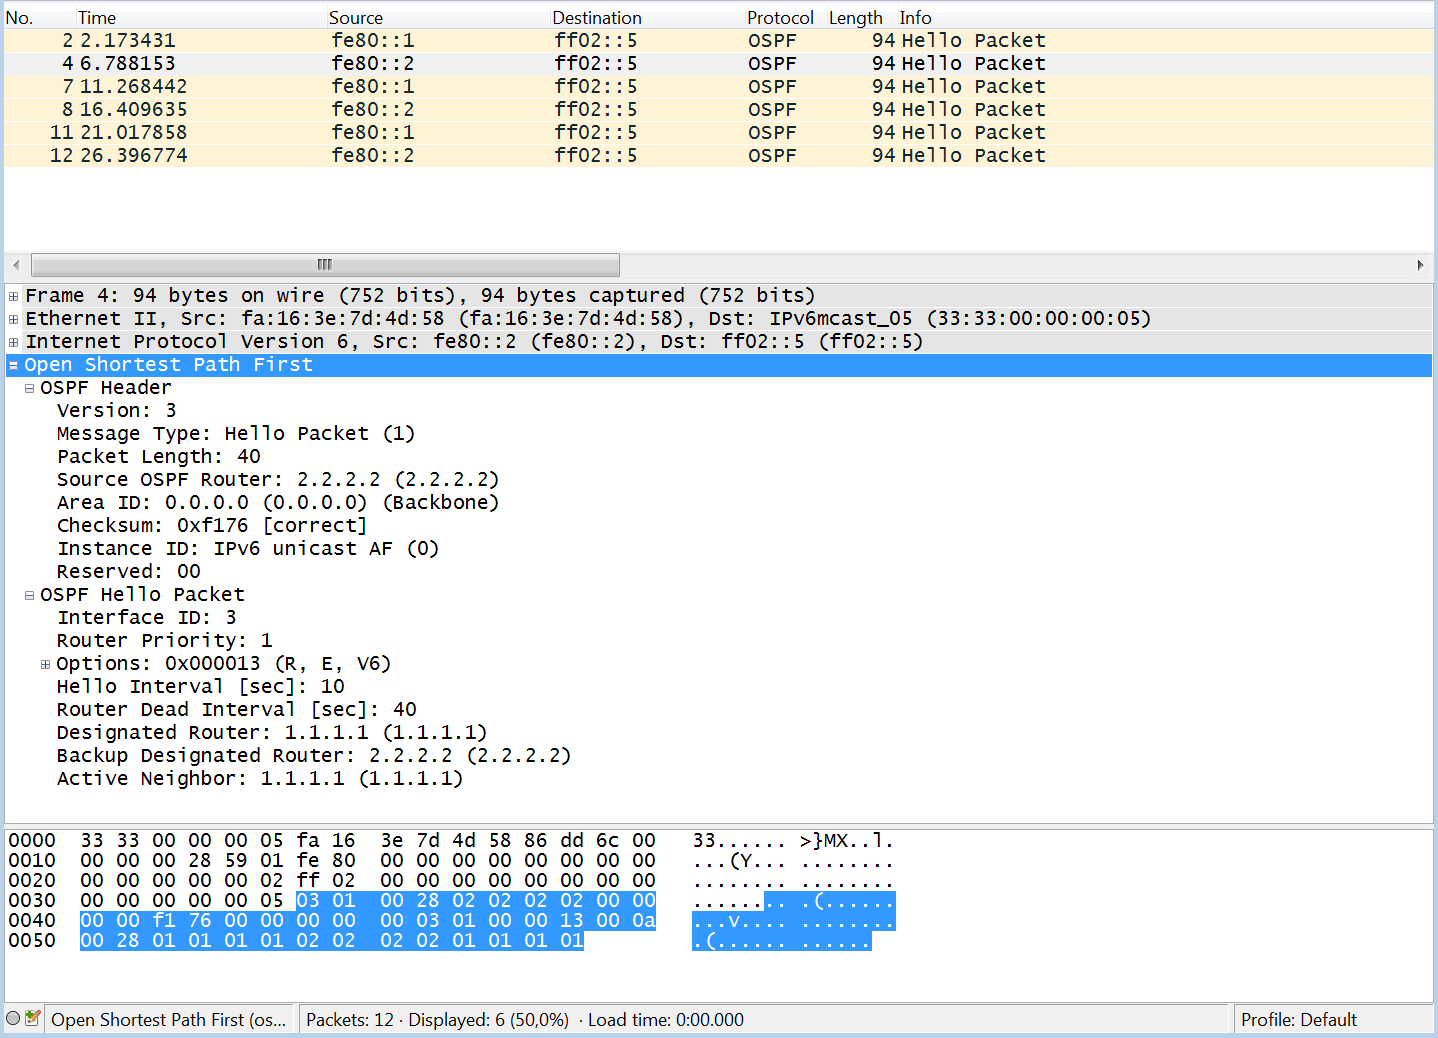Select packet number 4 row

(718, 63)
